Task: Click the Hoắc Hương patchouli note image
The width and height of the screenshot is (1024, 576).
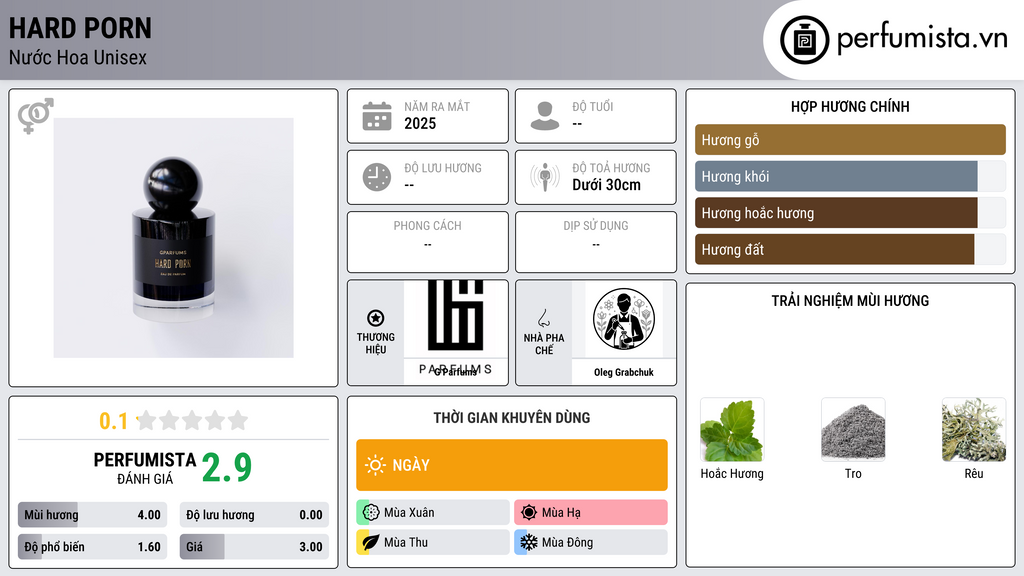Action: (x=732, y=430)
